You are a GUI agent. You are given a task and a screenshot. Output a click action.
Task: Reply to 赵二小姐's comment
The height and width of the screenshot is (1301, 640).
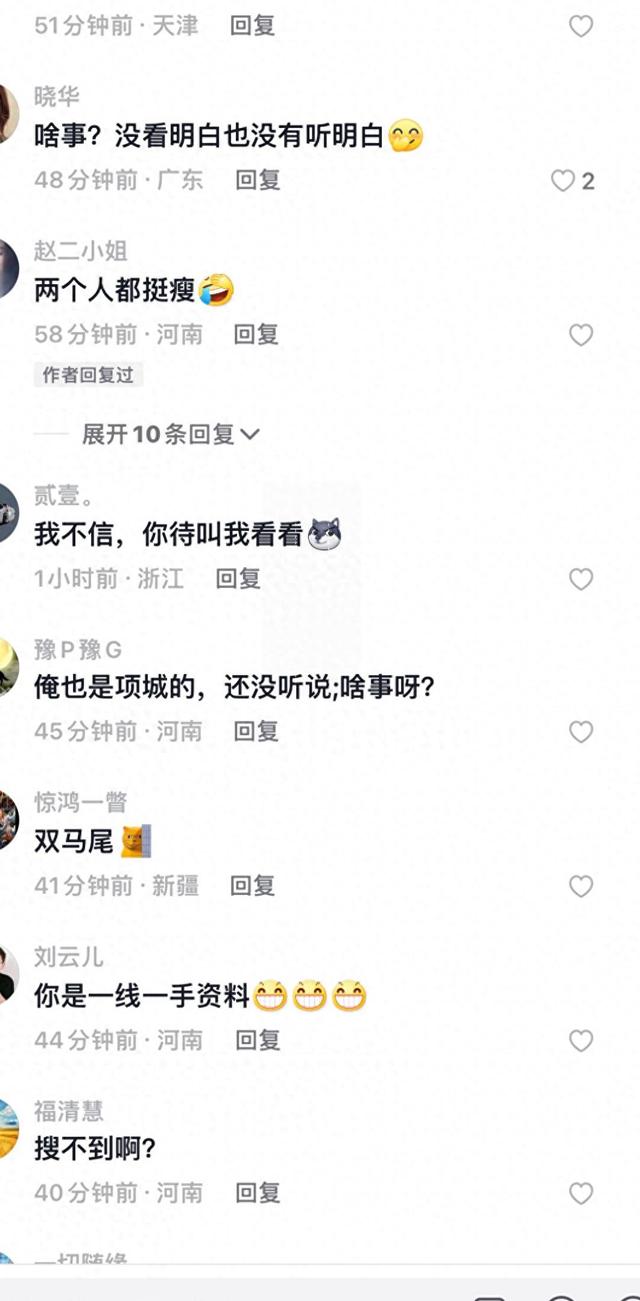pyautogui.click(x=256, y=334)
